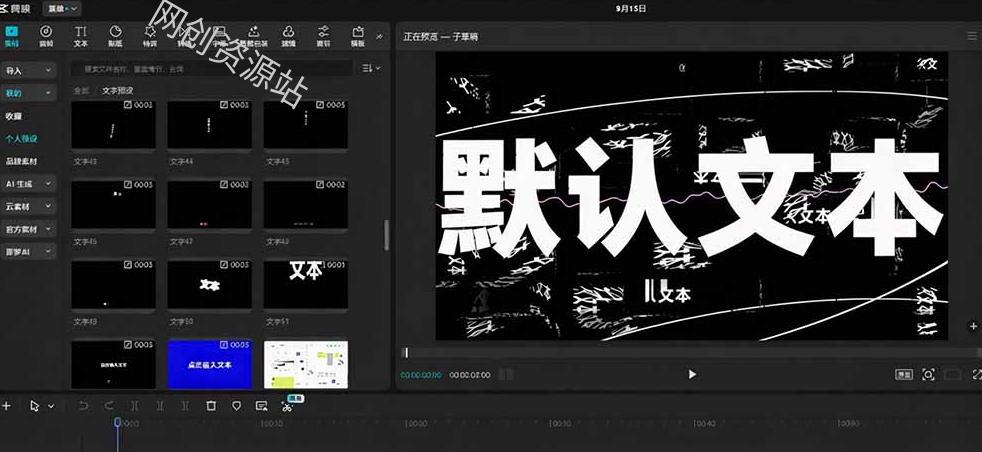Select the pointer tool in timeline toolbar
This screenshot has width=982, height=452.
point(34,406)
